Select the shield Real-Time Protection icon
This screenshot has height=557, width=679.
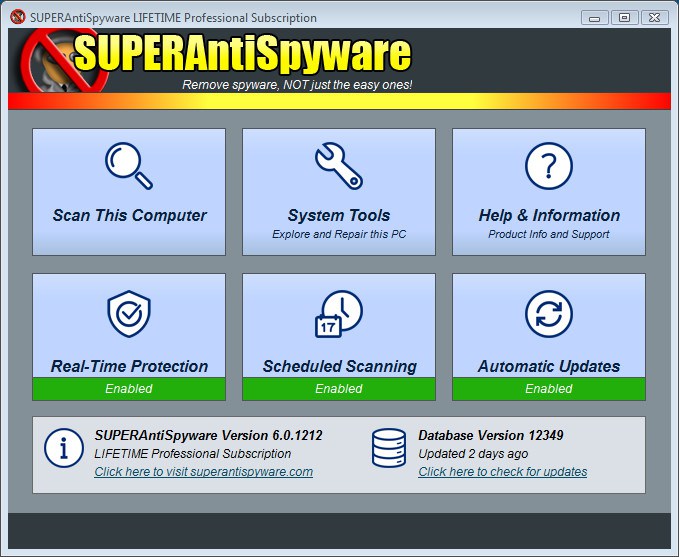pyautogui.click(x=129, y=314)
